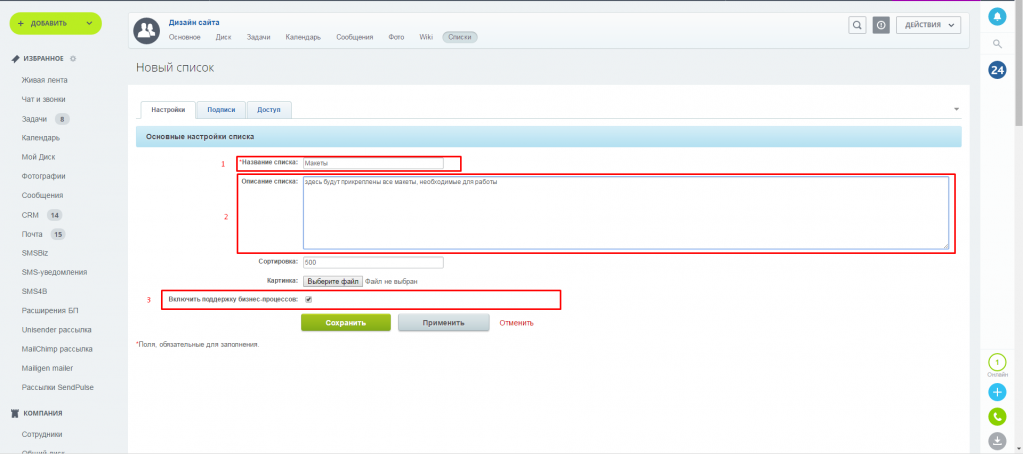Open the Действия dropdown menu

pyautogui.click(x=929, y=25)
